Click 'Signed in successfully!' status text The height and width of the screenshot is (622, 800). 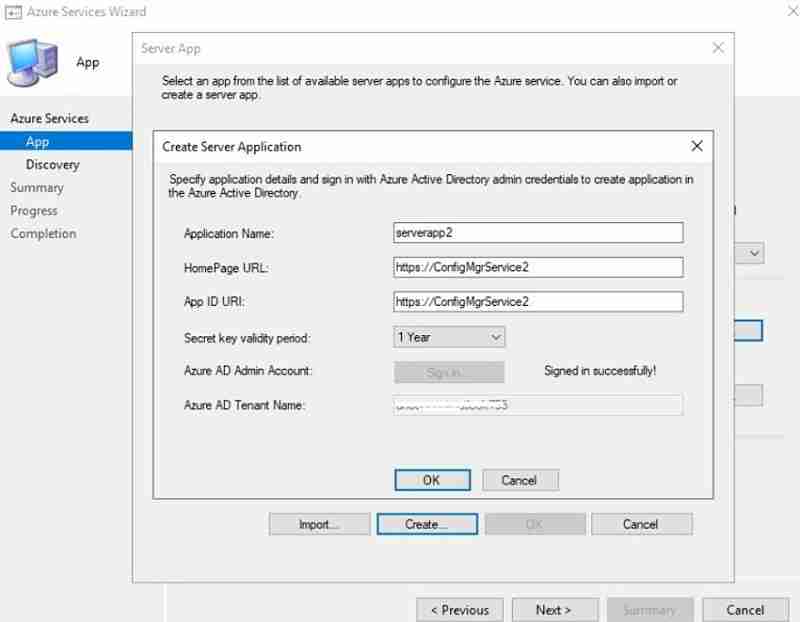[x=600, y=371]
